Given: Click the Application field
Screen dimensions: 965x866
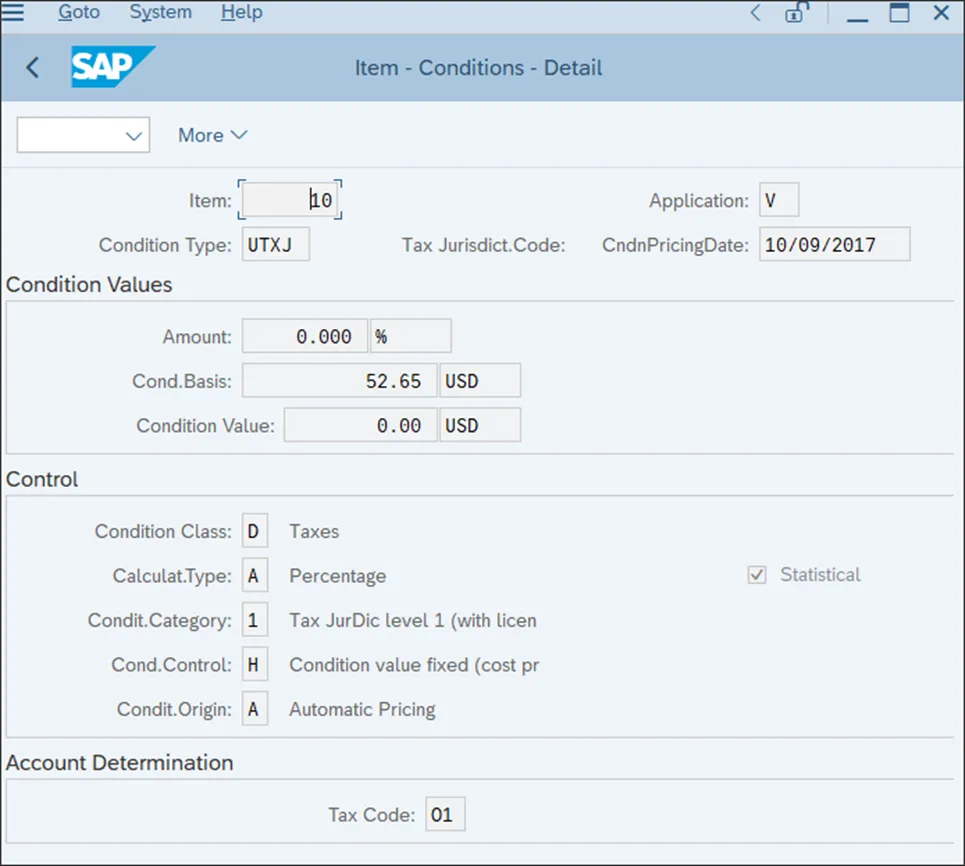Looking at the screenshot, I should 778,201.
